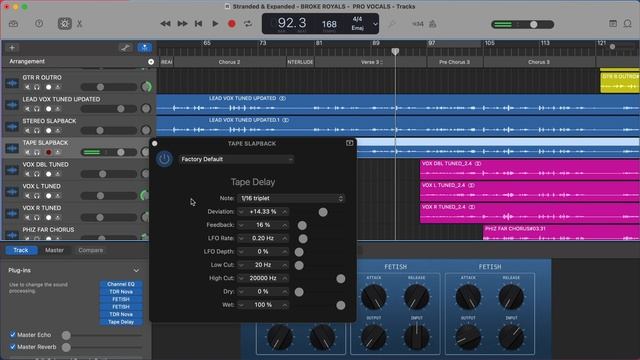Decrease Low Cut value with down arrow

pos(241,265)
